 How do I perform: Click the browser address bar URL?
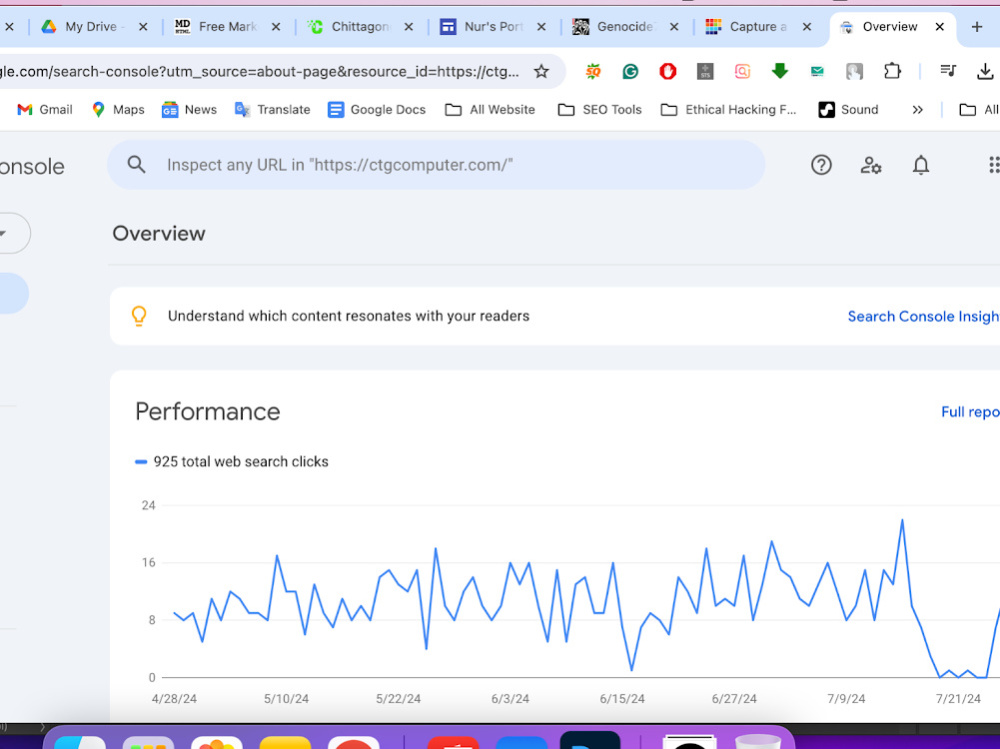tap(260, 71)
